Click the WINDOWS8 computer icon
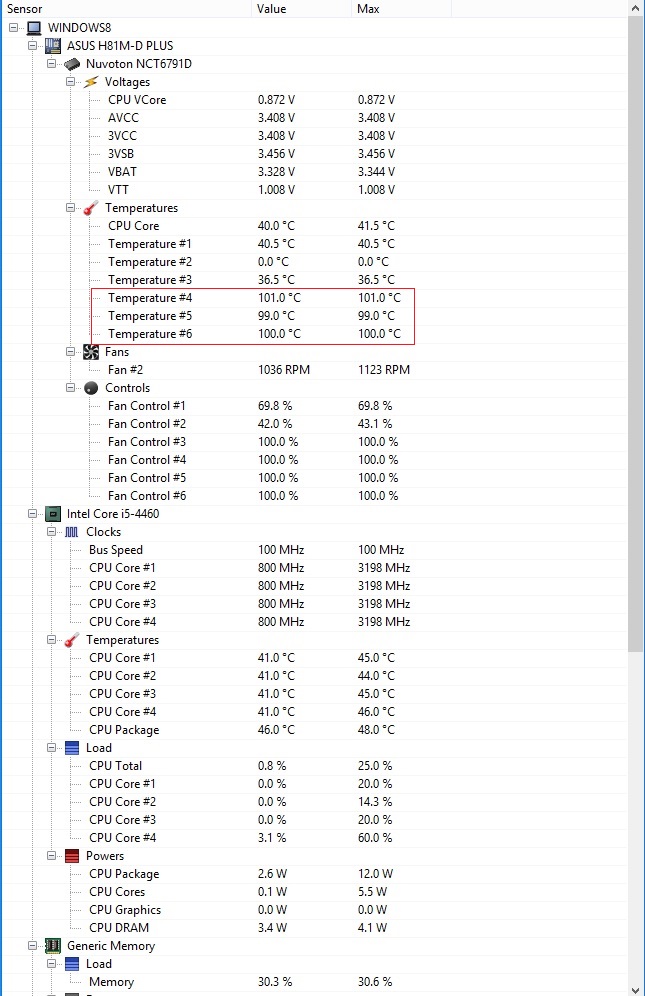The image size is (645, 996). point(34,28)
